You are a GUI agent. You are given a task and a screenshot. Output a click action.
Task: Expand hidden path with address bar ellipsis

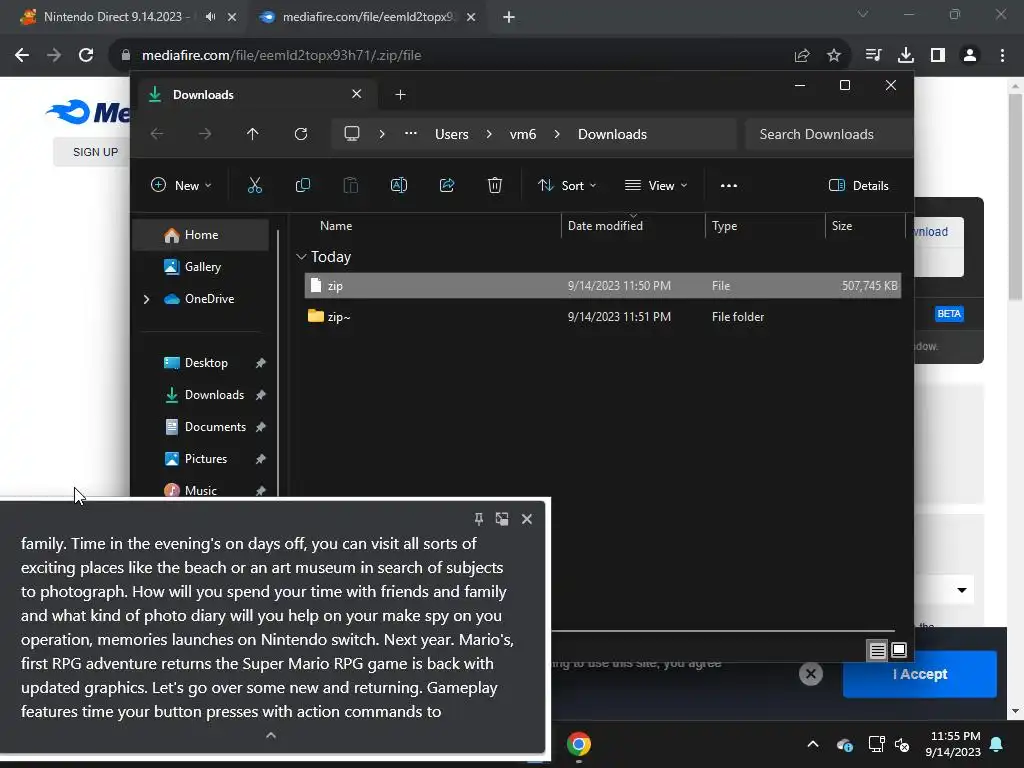(411, 133)
